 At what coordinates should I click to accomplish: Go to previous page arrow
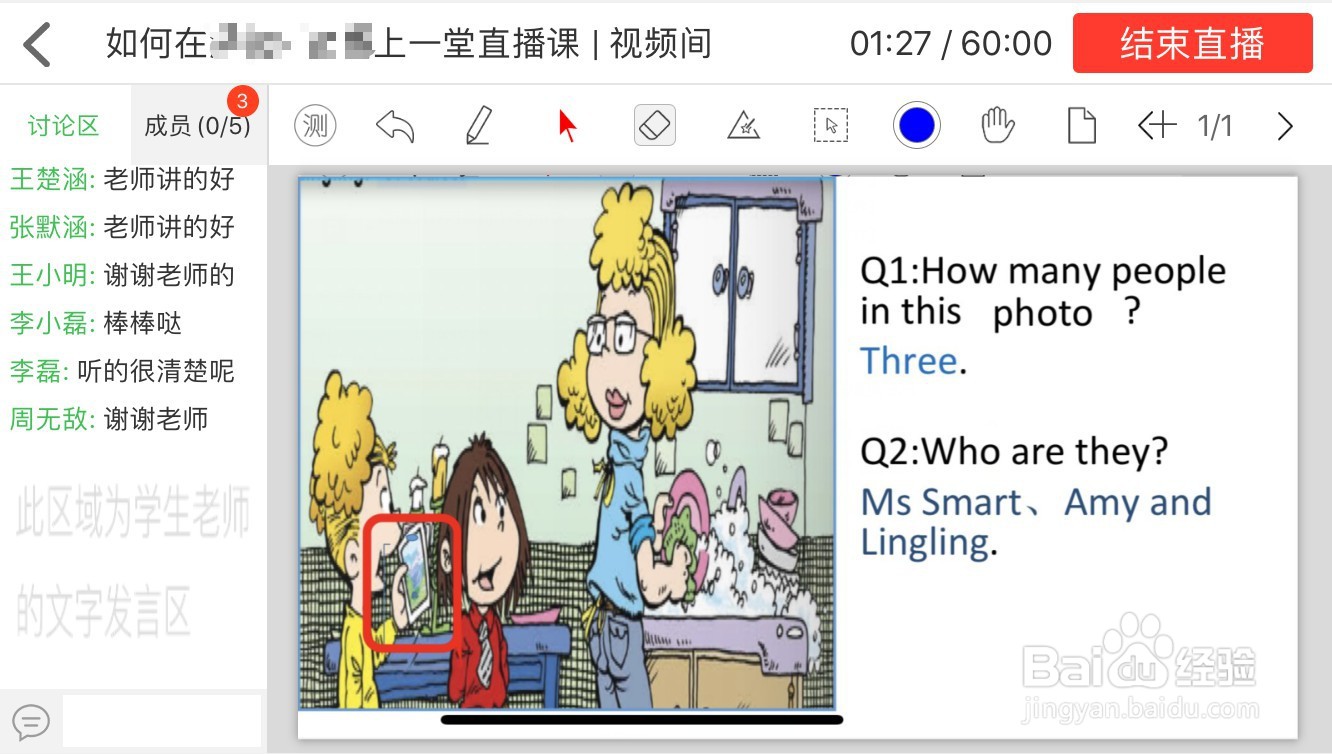click(x=1157, y=126)
